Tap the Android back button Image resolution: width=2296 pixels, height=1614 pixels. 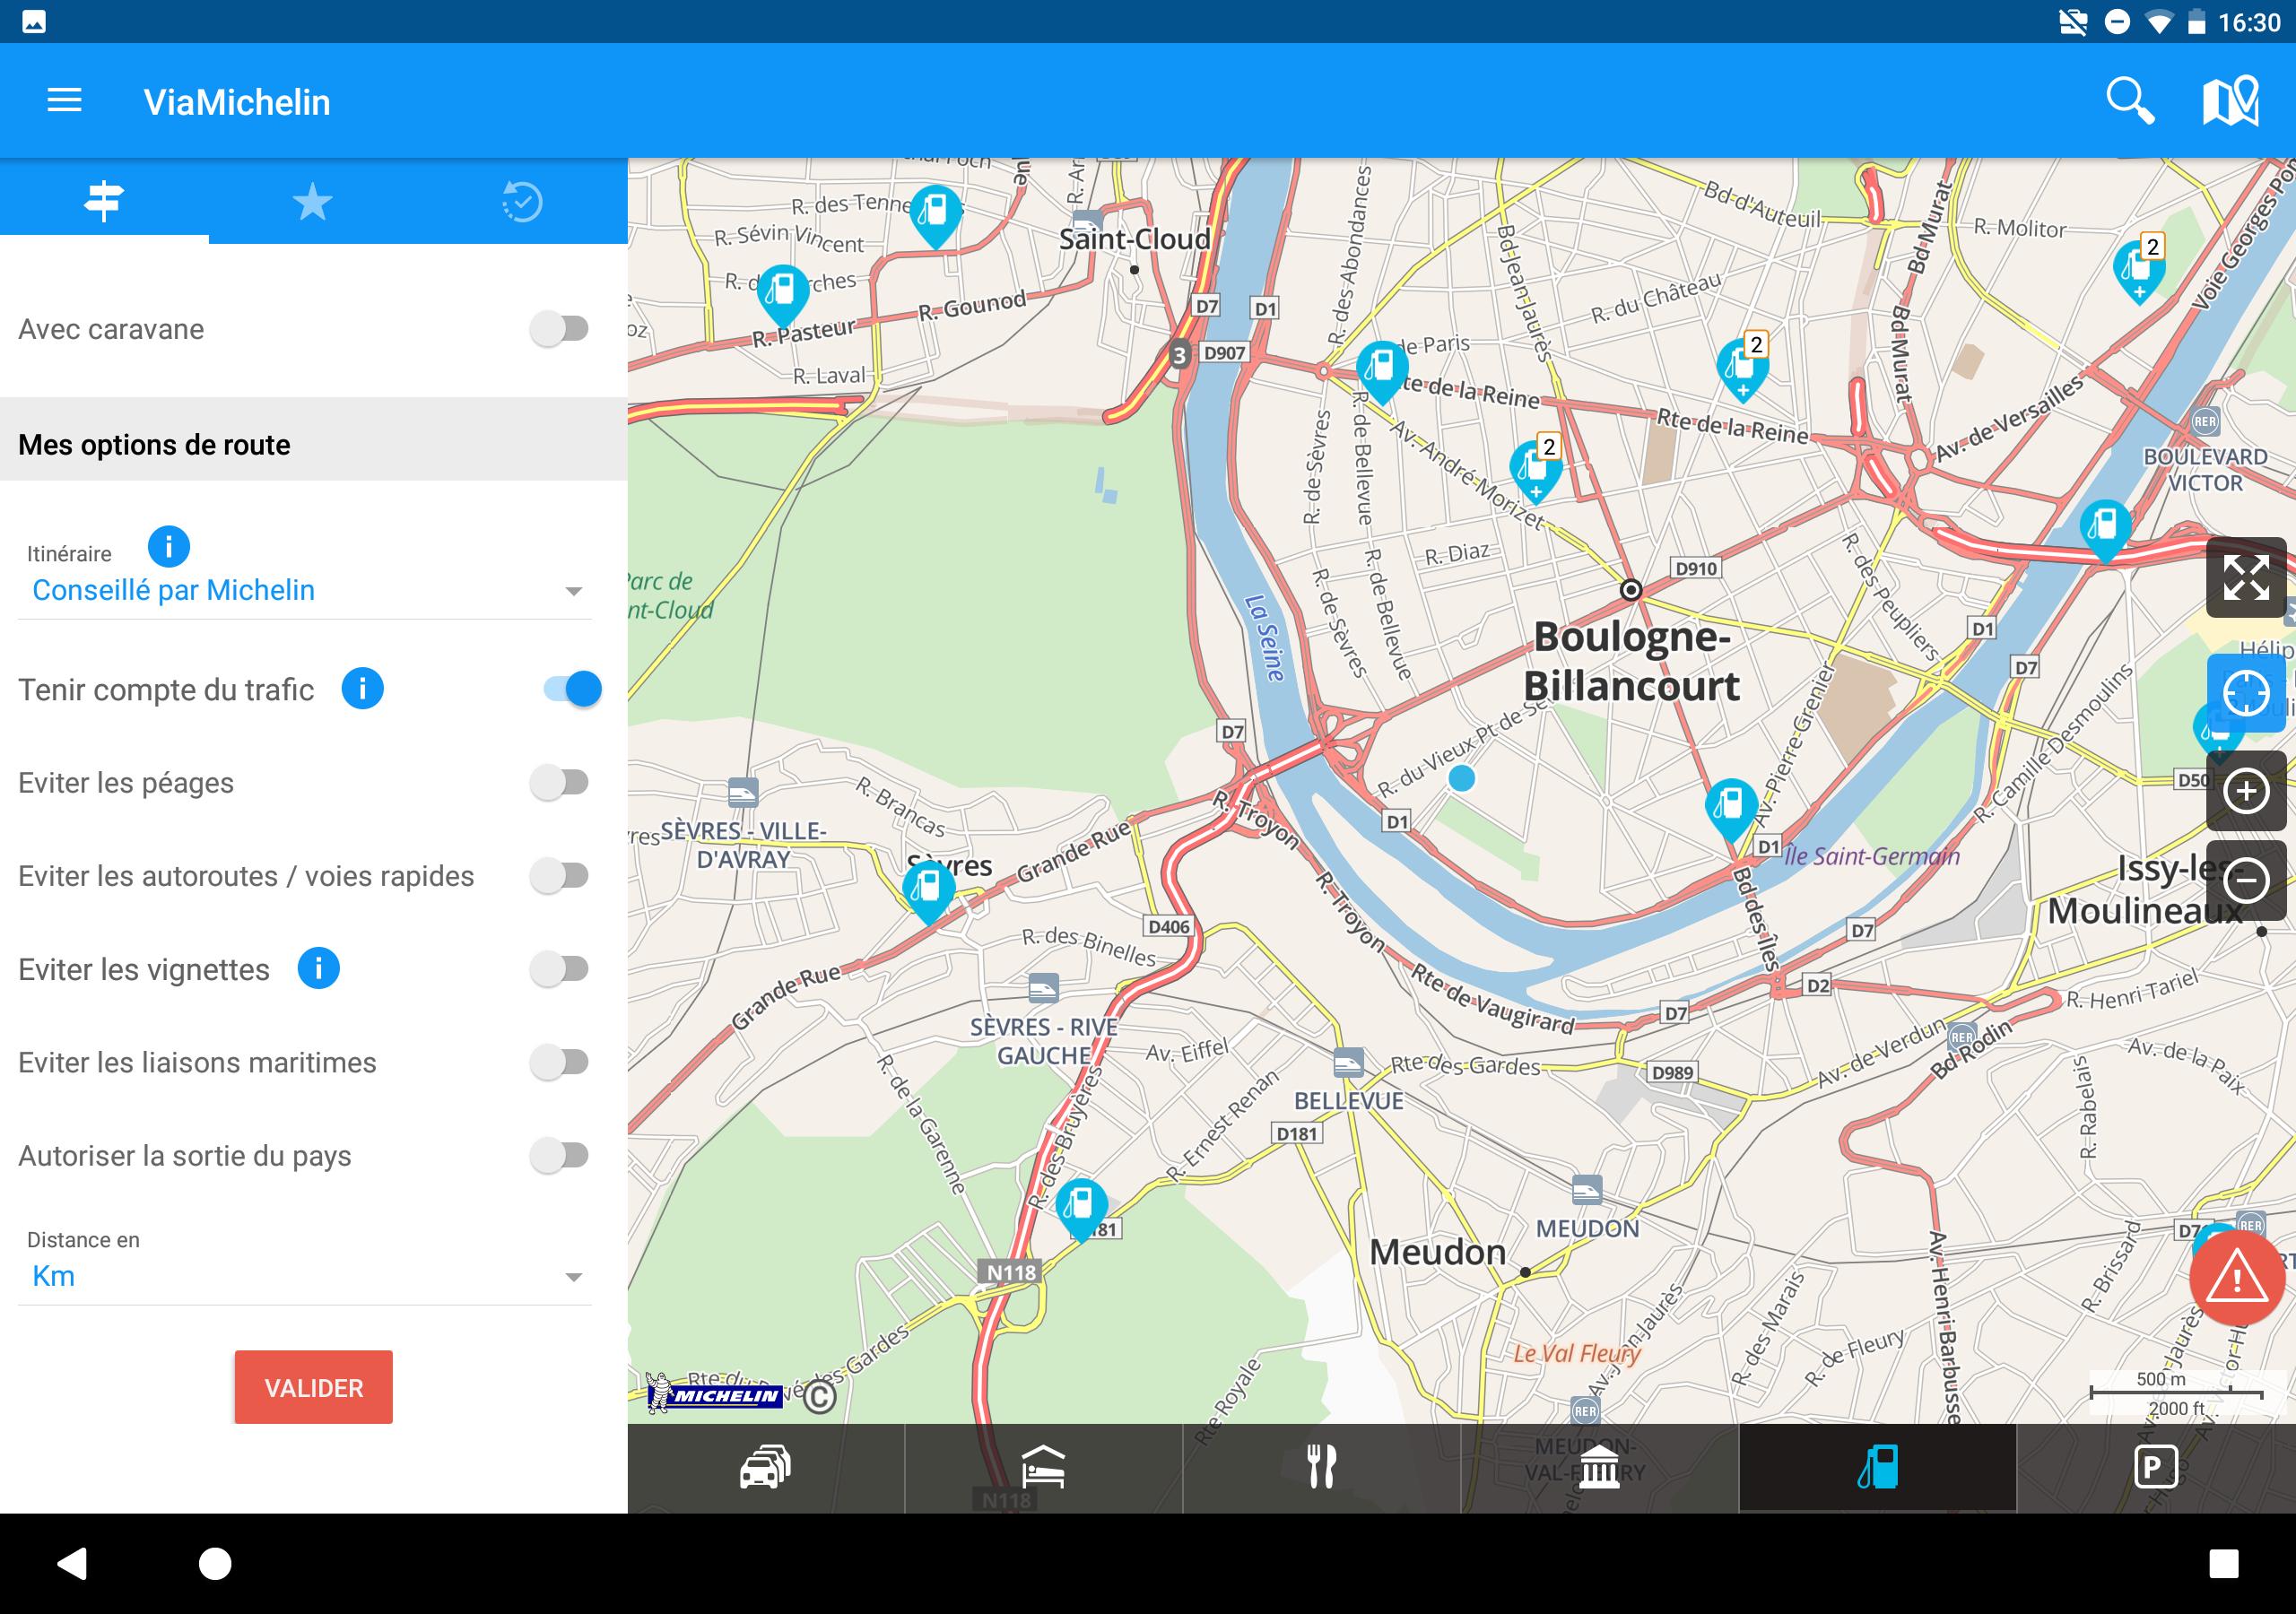pos(72,1563)
